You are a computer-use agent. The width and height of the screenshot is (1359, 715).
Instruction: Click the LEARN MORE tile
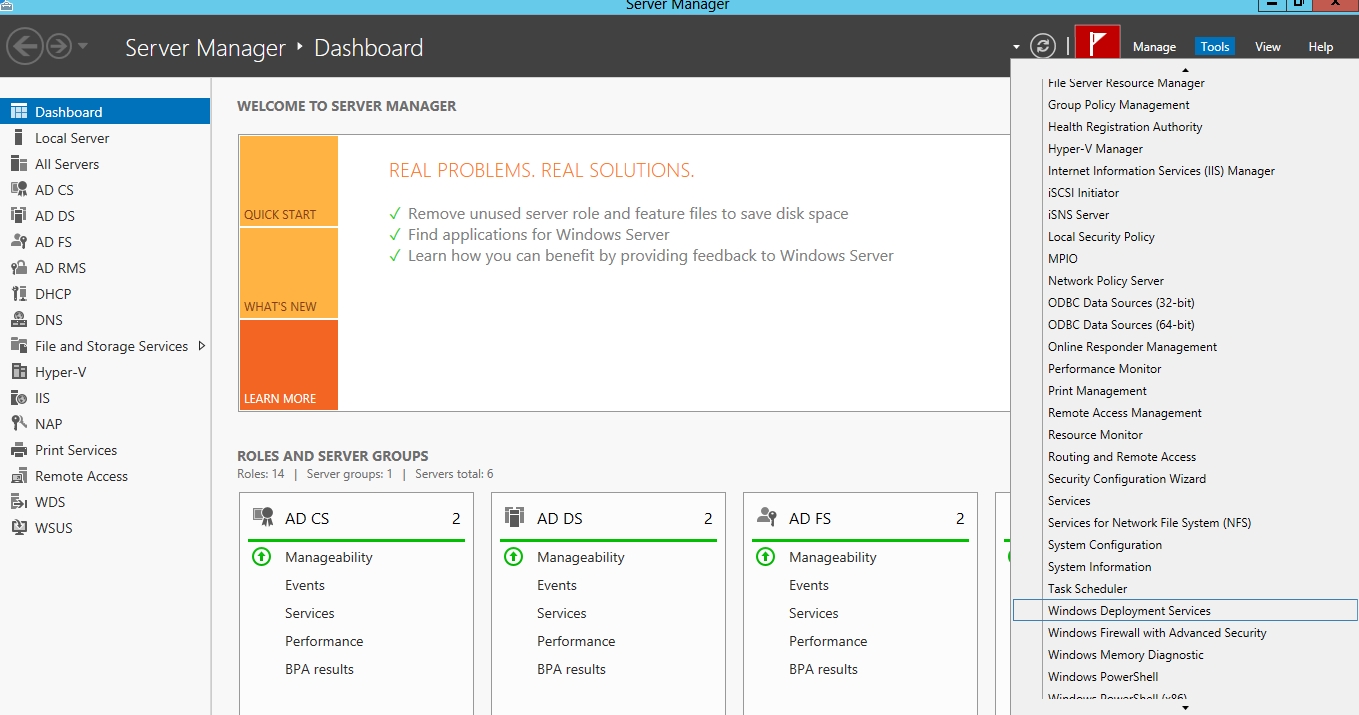(x=288, y=365)
